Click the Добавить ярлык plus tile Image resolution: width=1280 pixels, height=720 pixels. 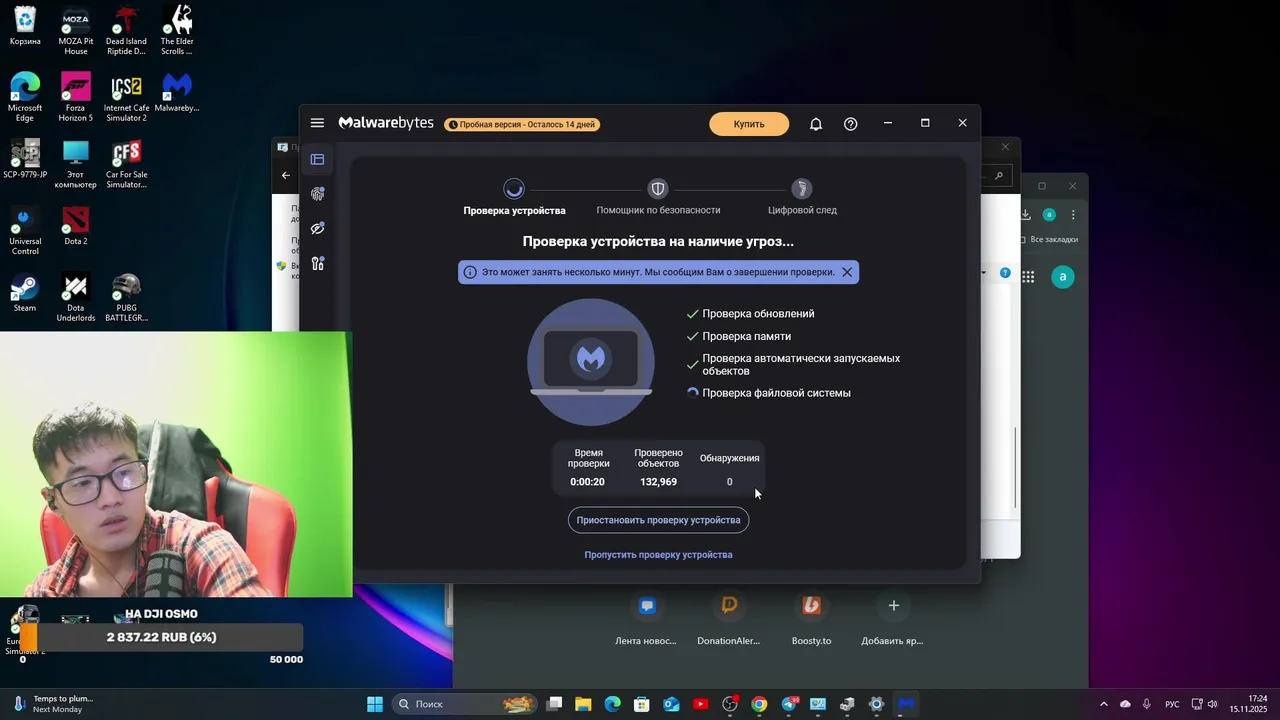(893, 618)
